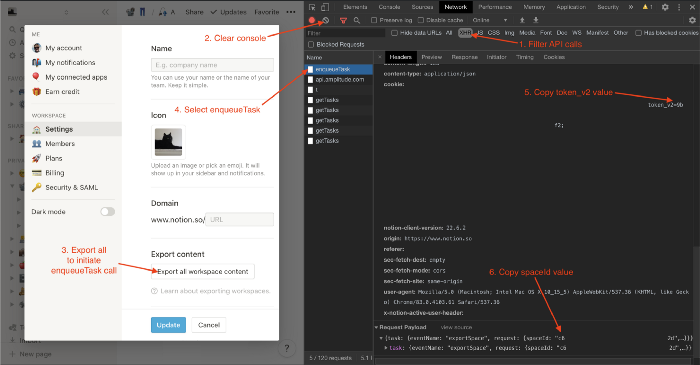This screenshot has width=700, height=365.
Task: Click the blue Update button
Action: (168, 325)
